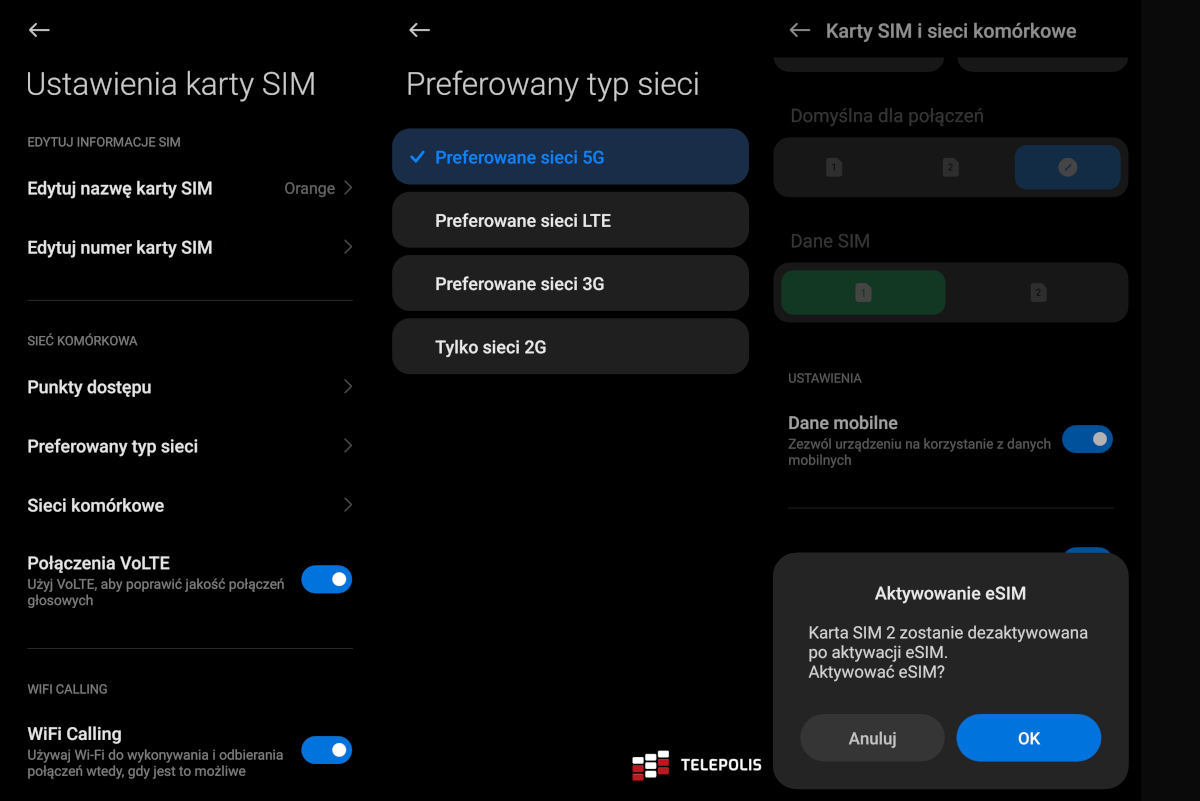1200x801 pixels.
Task: Tap the back arrow on Preferowany typ sieci
Action: click(418, 30)
